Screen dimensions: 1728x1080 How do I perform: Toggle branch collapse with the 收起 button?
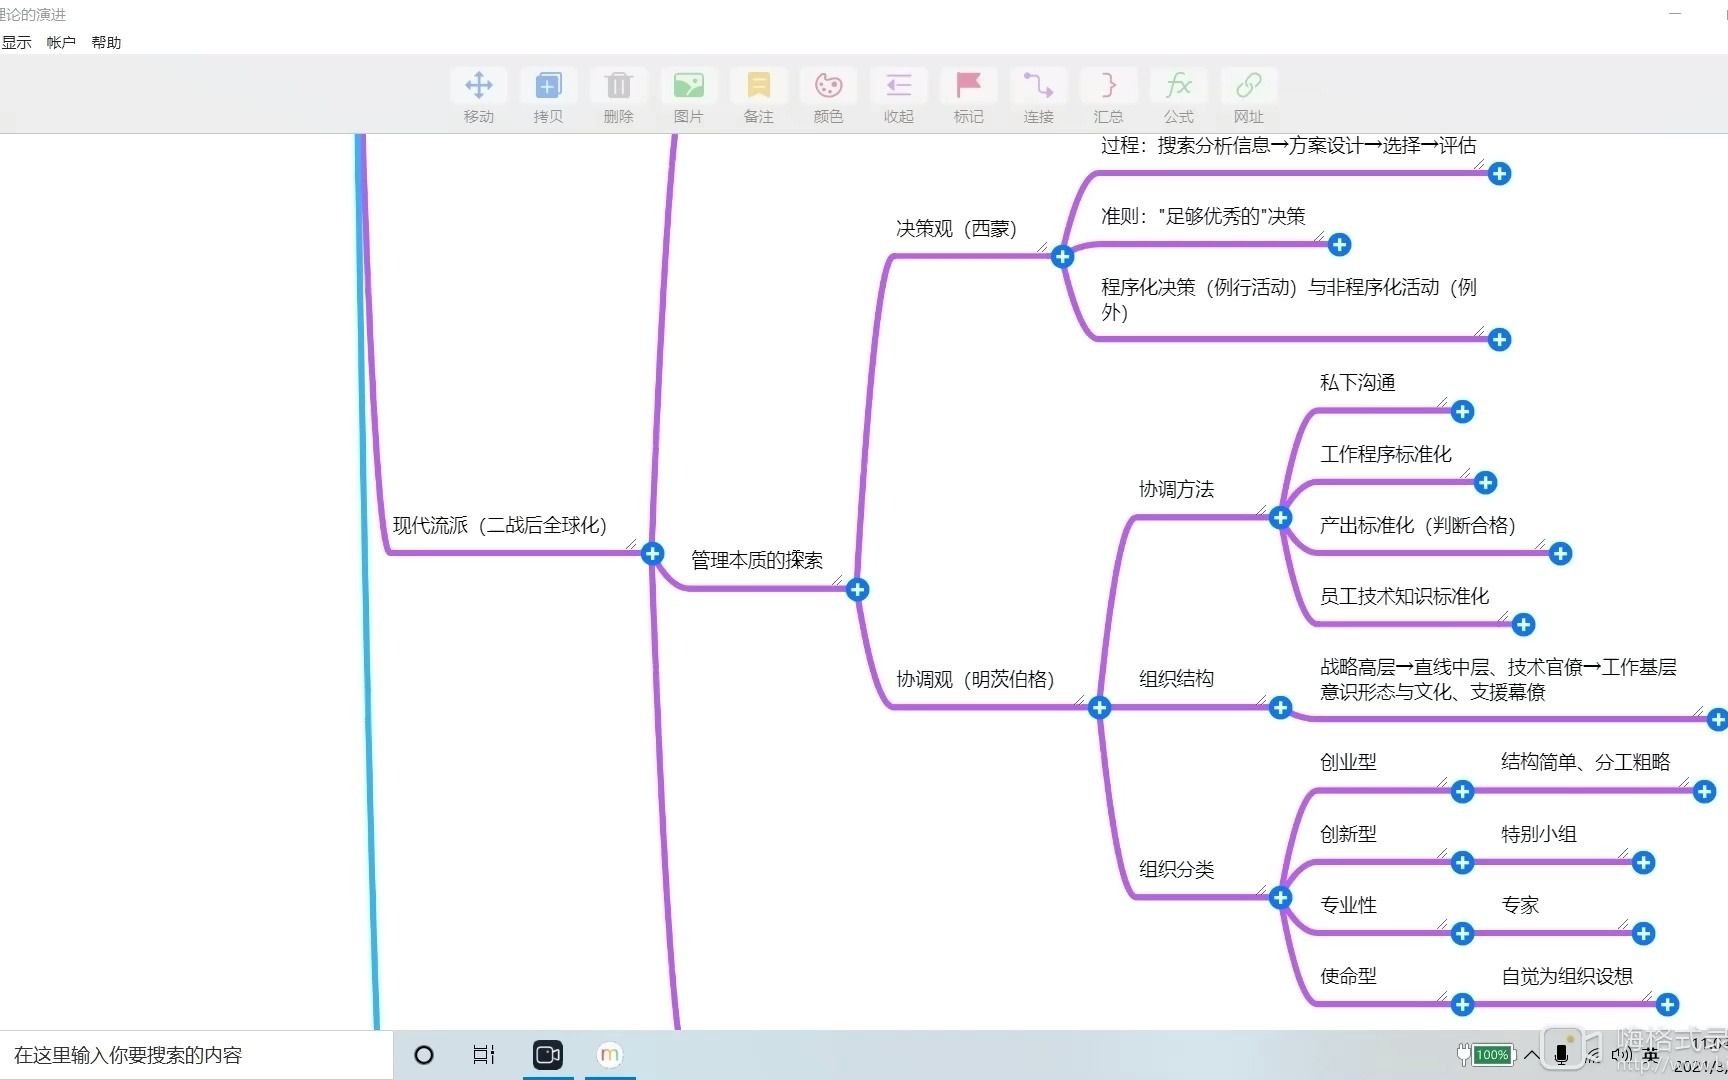pyautogui.click(x=898, y=95)
